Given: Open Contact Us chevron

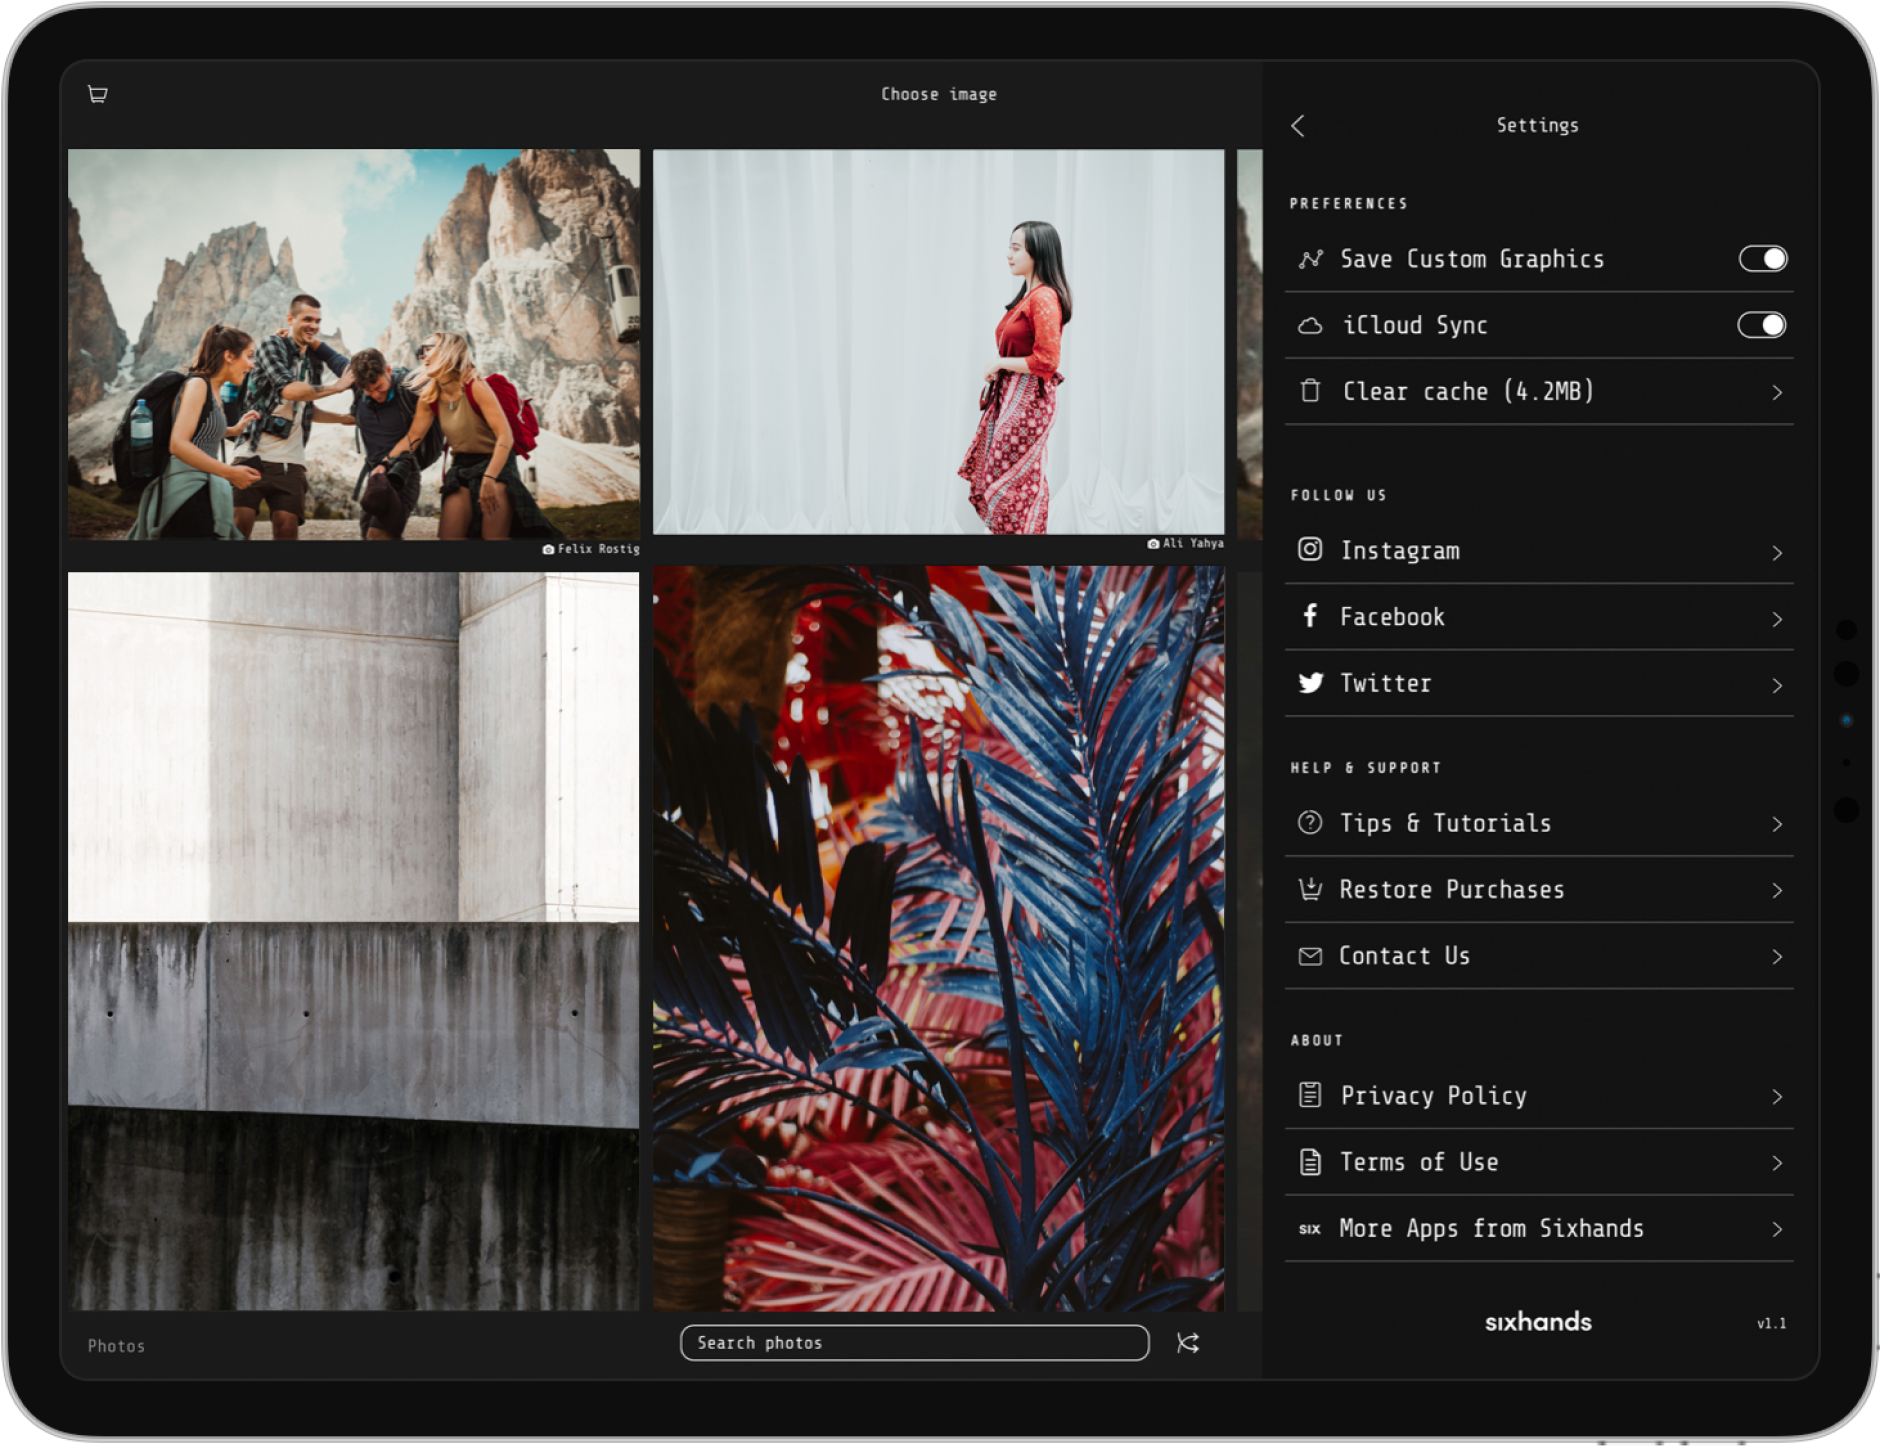Looking at the screenshot, I should pos(1777,957).
